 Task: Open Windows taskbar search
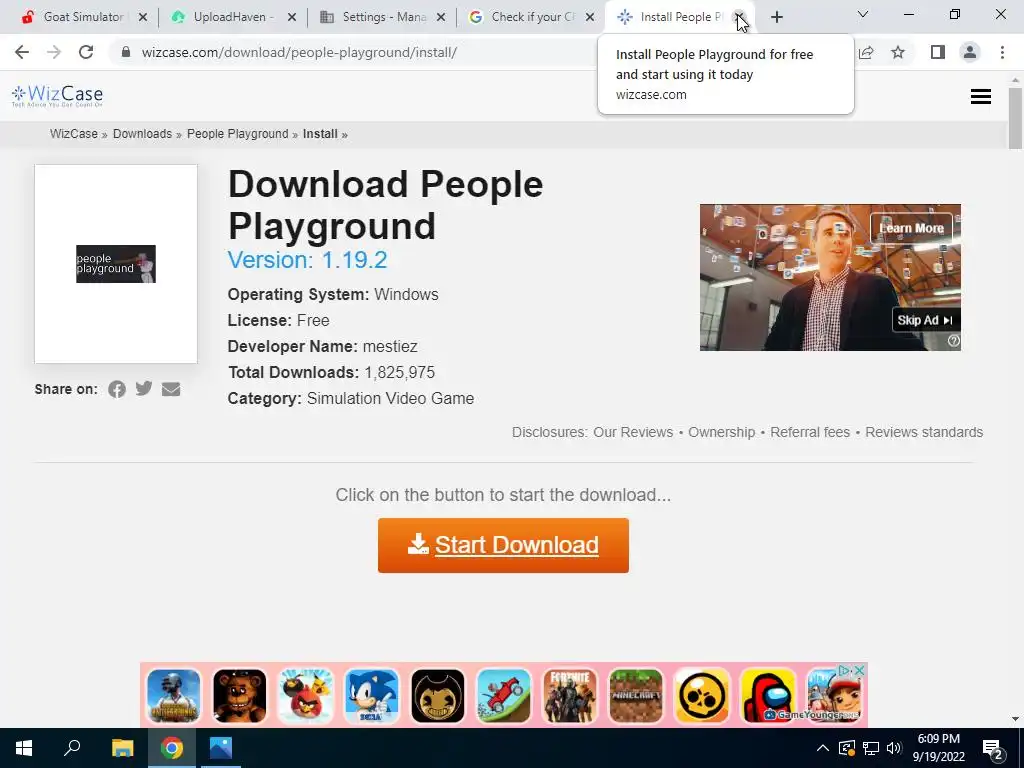click(72, 748)
